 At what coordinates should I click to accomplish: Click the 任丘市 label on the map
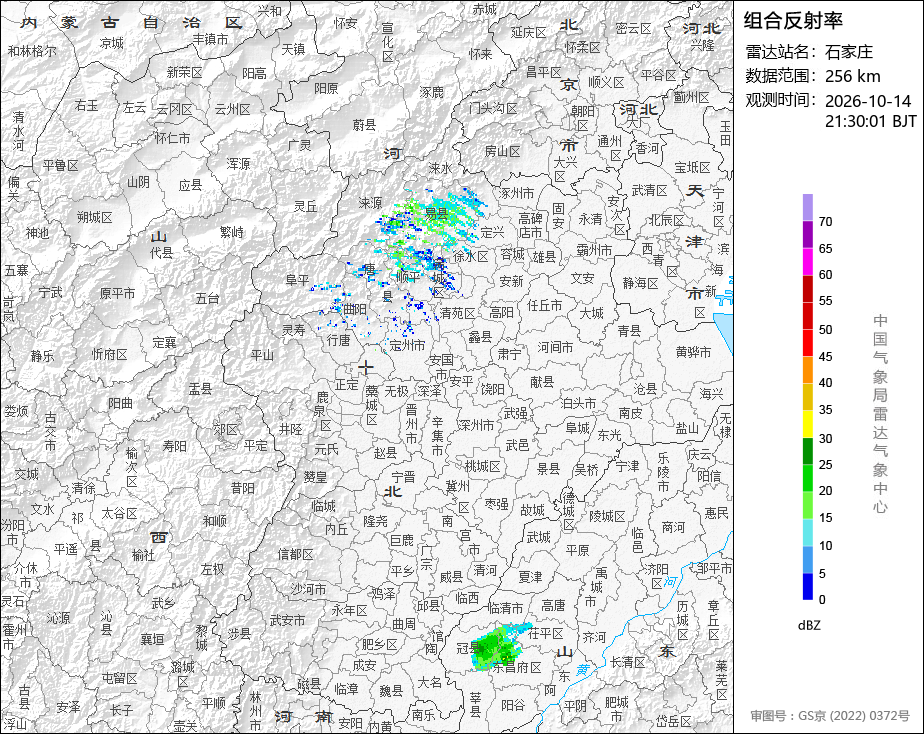[544, 305]
